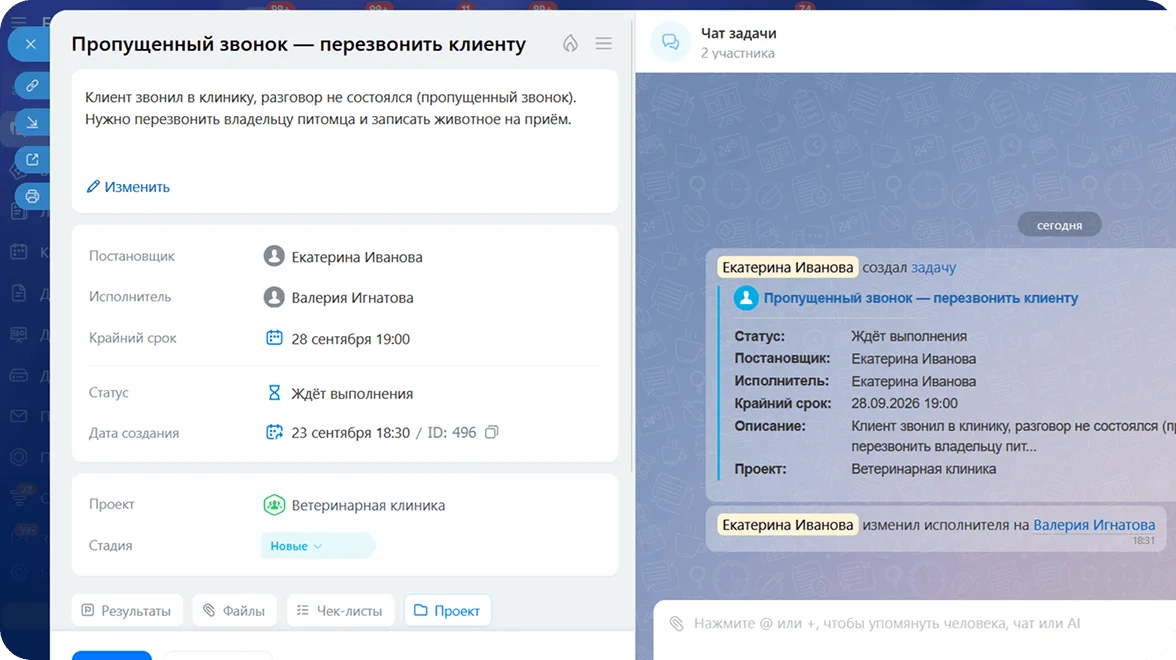Close the task panel with X button
Viewport: 1176px width, 660px height.
point(31,44)
